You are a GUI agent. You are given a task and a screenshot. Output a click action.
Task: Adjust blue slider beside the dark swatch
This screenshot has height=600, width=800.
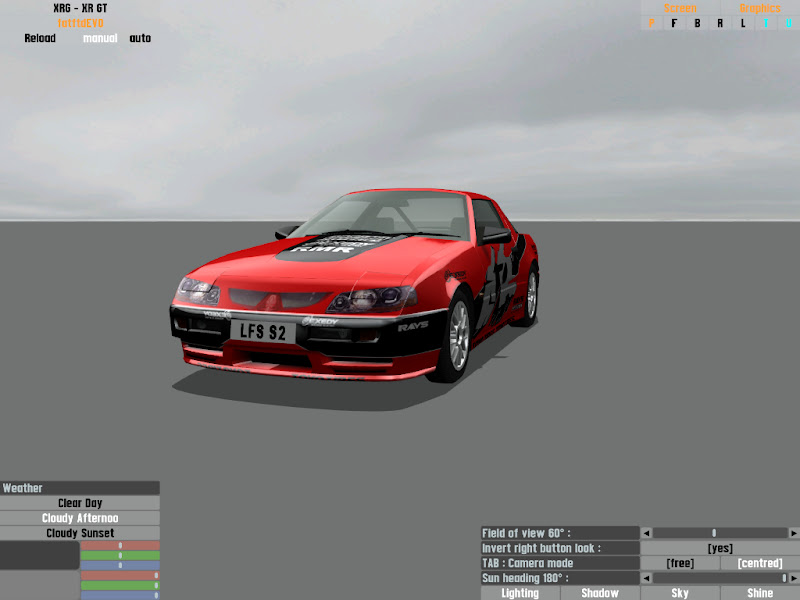120,565
